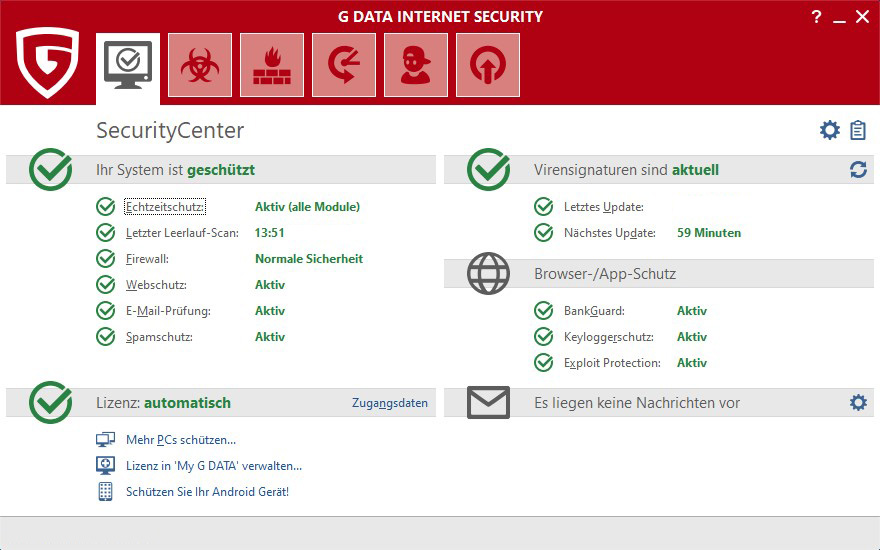Open help via the question mark
The height and width of the screenshot is (550, 880).
817,16
